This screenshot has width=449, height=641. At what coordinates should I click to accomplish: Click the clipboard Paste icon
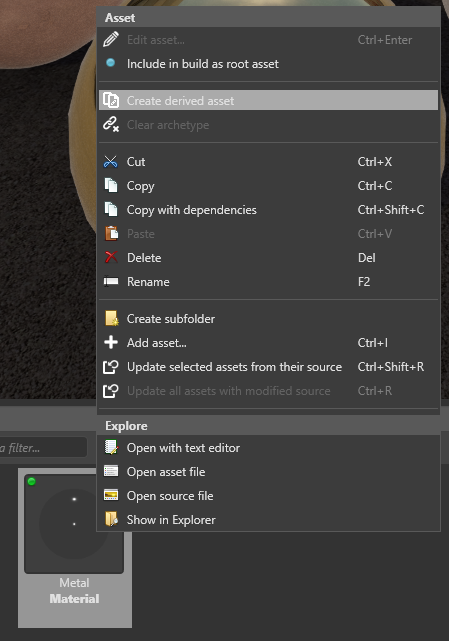pyautogui.click(x=111, y=233)
